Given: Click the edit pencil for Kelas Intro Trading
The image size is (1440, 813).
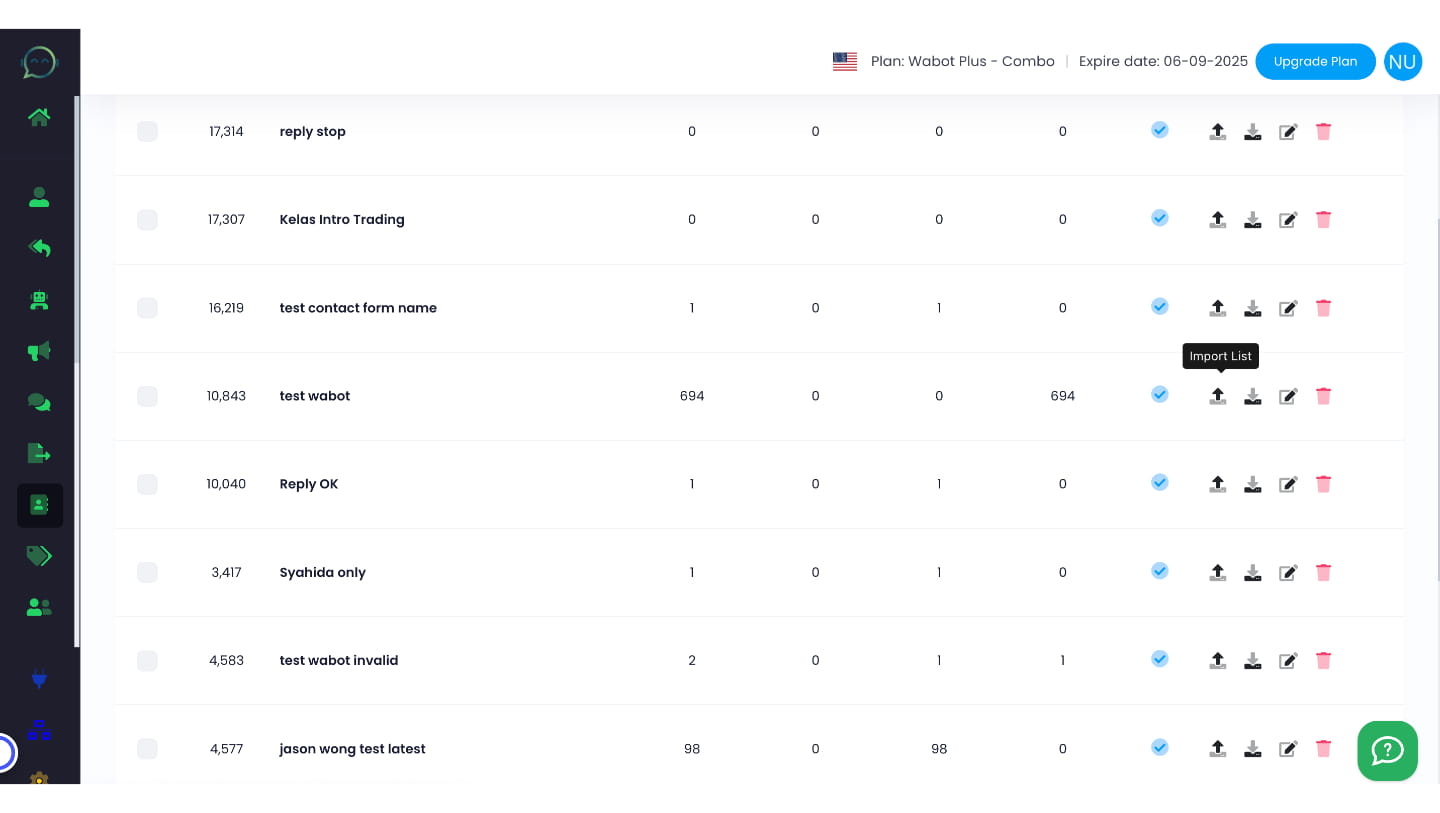Looking at the screenshot, I should click(1288, 220).
